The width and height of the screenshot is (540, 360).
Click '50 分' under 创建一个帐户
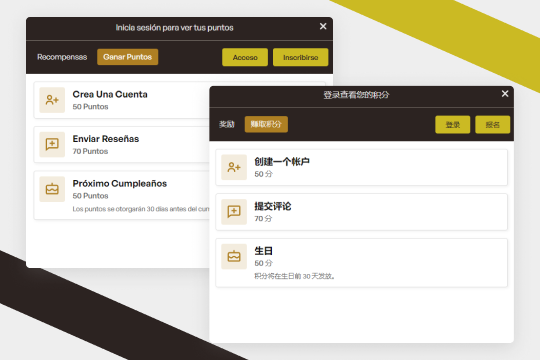(x=263, y=174)
